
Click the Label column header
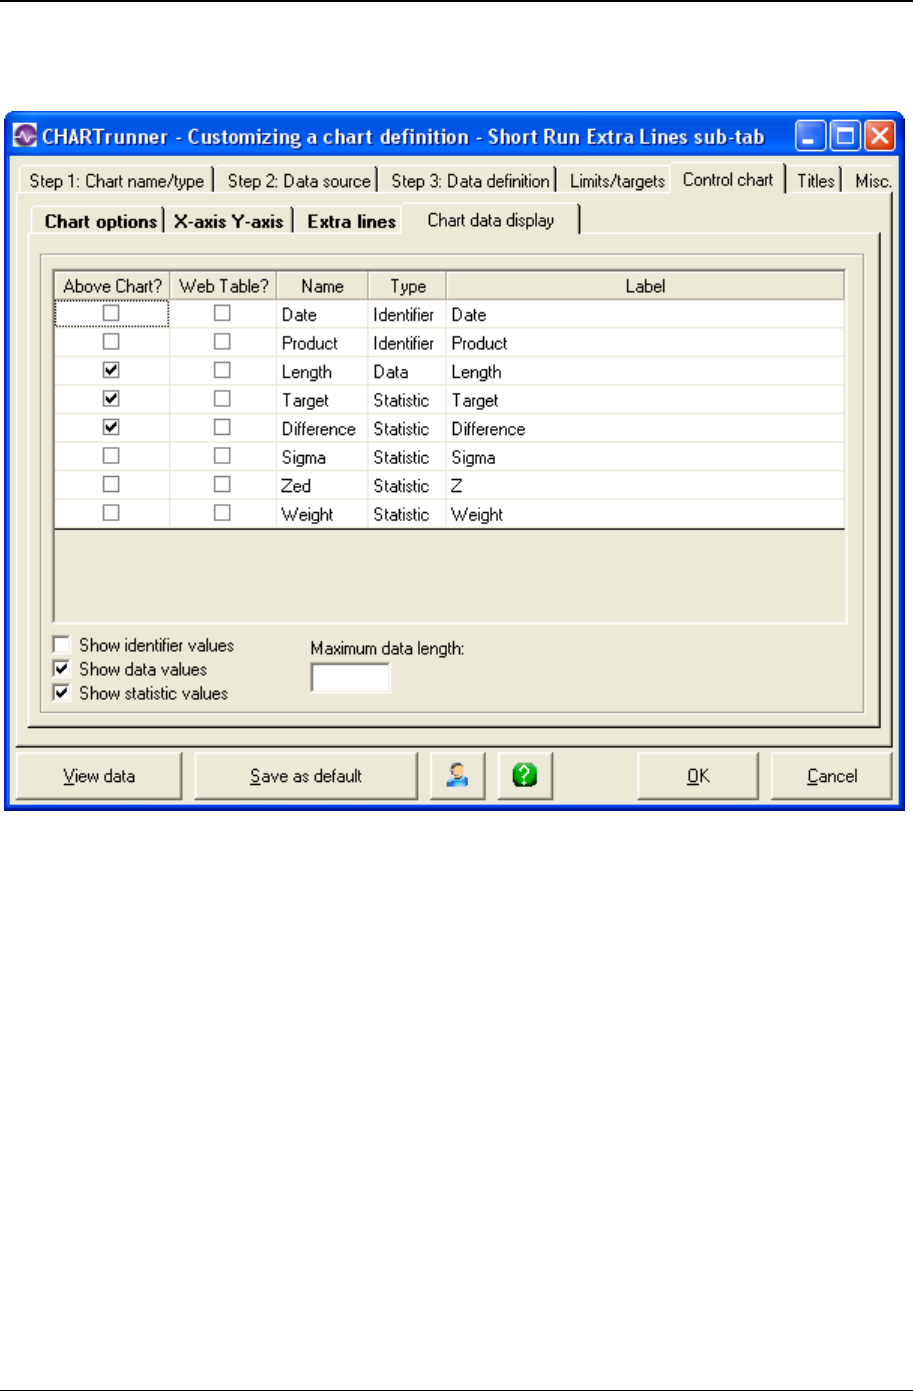click(645, 286)
